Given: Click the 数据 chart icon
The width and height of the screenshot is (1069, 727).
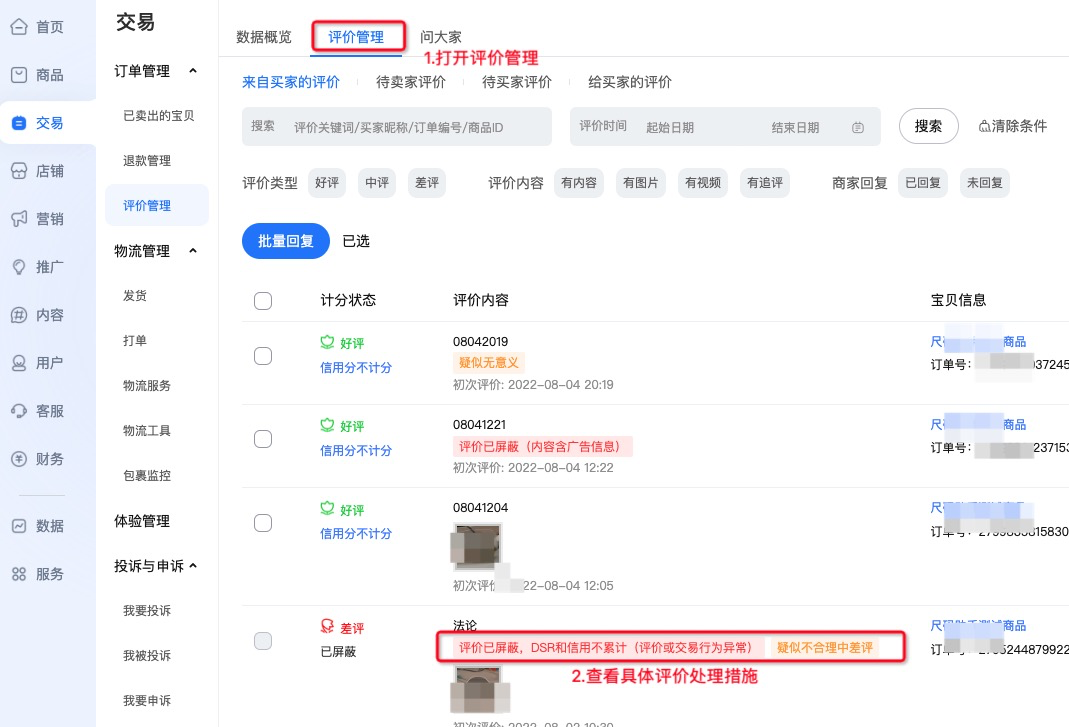Looking at the screenshot, I should (x=19, y=526).
